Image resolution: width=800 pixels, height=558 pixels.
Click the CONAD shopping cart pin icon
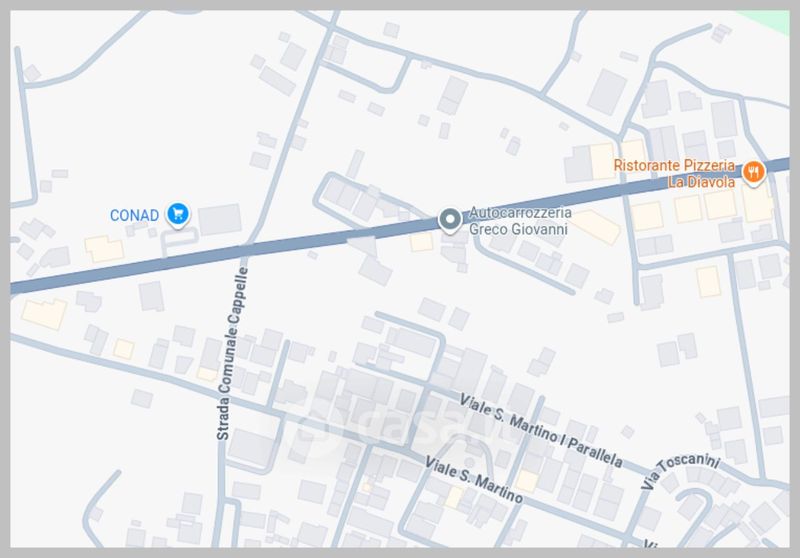pyautogui.click(x=178, y=214)
